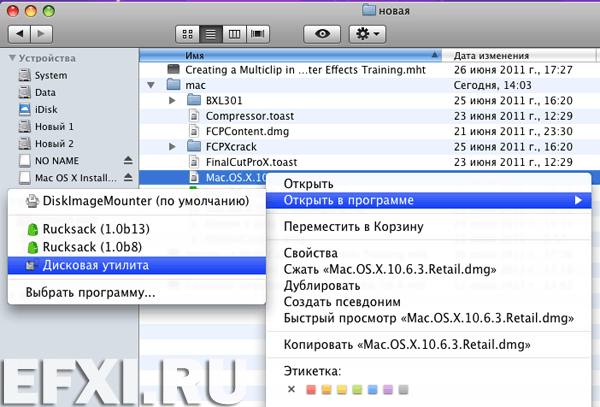The height and width of the screenshot is (407, 600).
Task: Select the Compressor.toast file icon
Action: point(194,116)
